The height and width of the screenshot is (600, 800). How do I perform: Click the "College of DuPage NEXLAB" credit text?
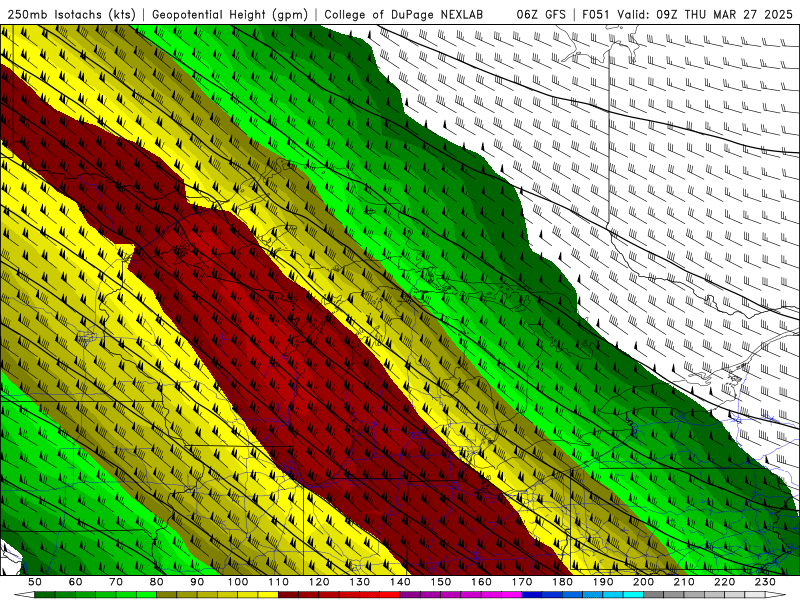(404, 15)
